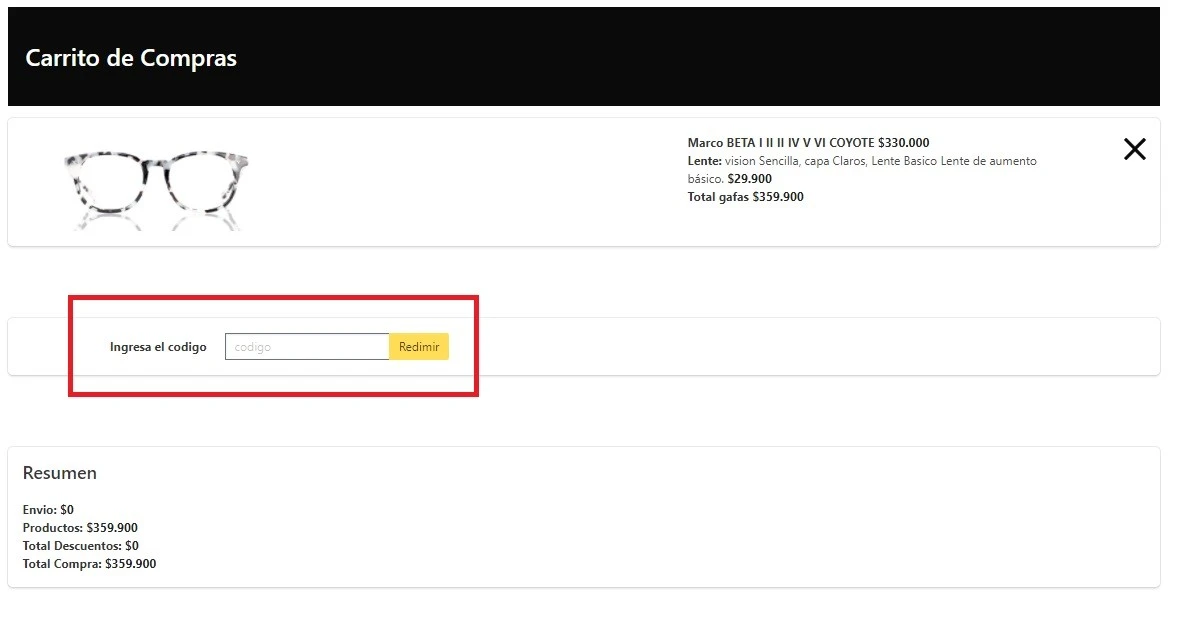
Task: Click the $29.900 lens price
Action: (749, 179)
